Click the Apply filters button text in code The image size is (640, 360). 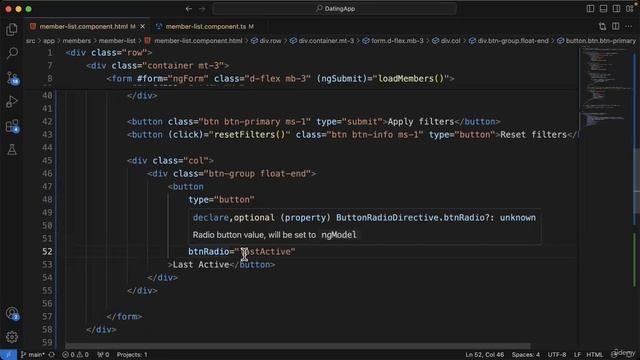(421, 122)
